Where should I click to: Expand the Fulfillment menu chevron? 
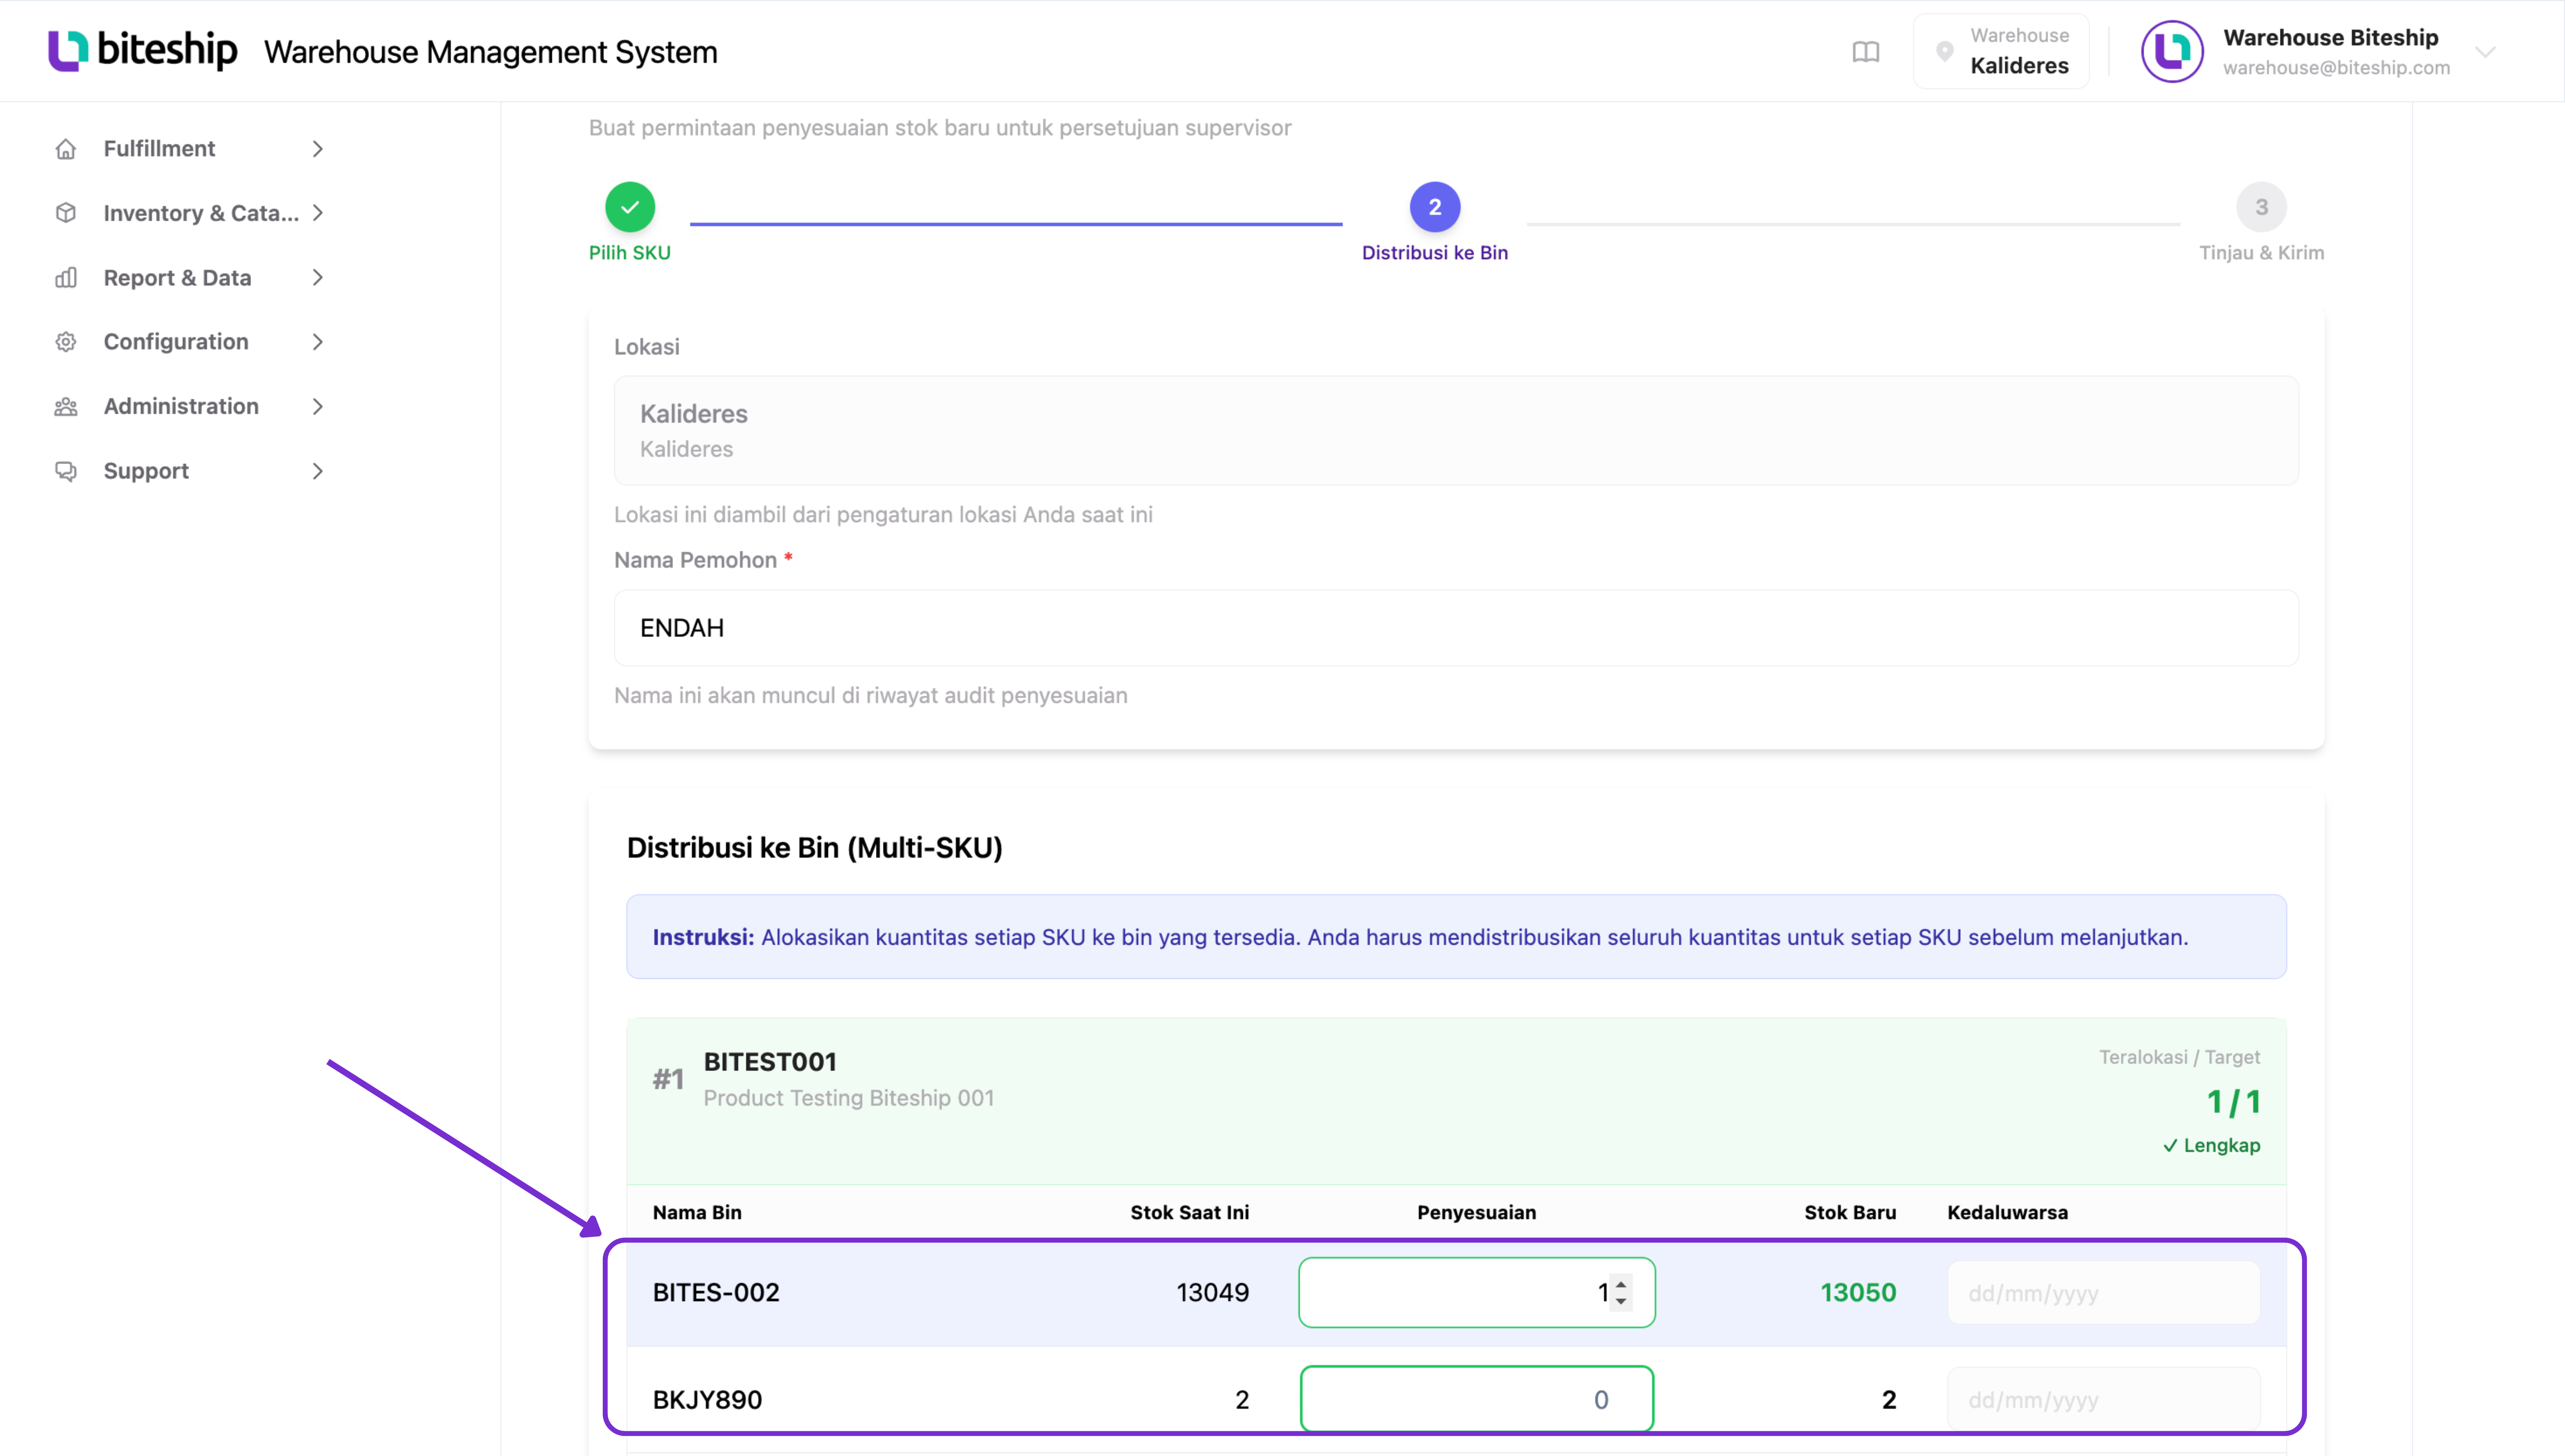click(x=317, y=149)
